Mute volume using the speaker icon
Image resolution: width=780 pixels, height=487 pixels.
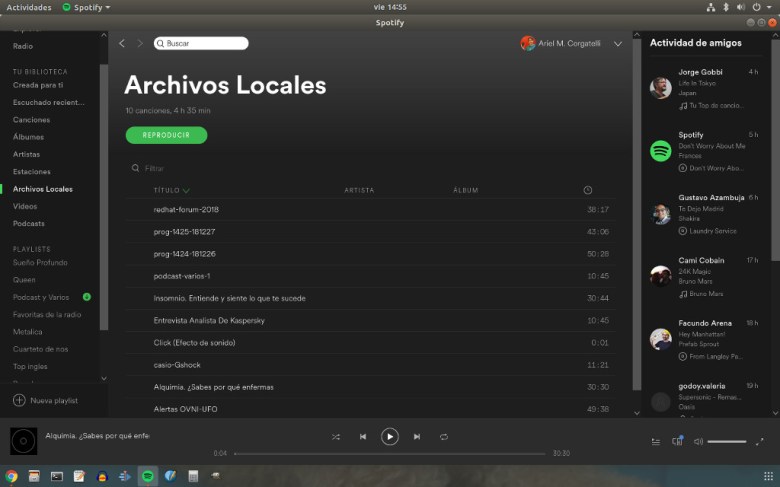[x=698, y=441]
